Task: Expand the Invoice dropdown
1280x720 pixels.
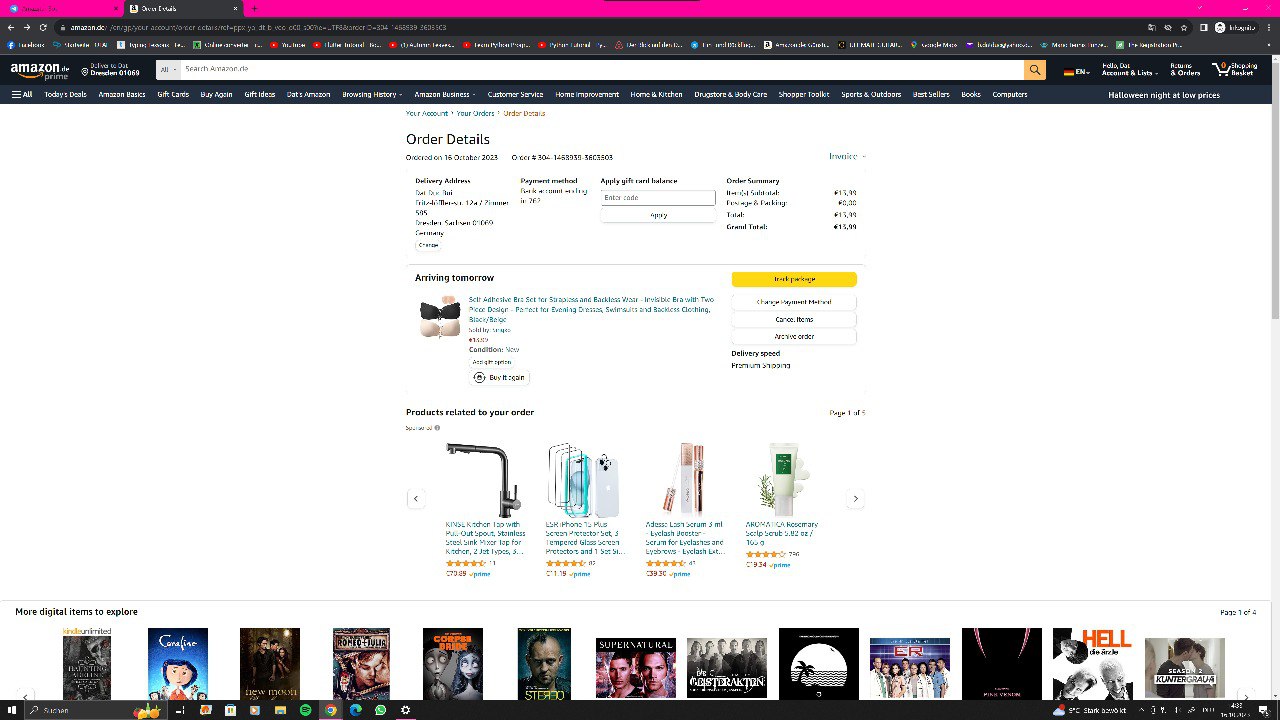Action: pyautogui.click(x=846, y=156)
